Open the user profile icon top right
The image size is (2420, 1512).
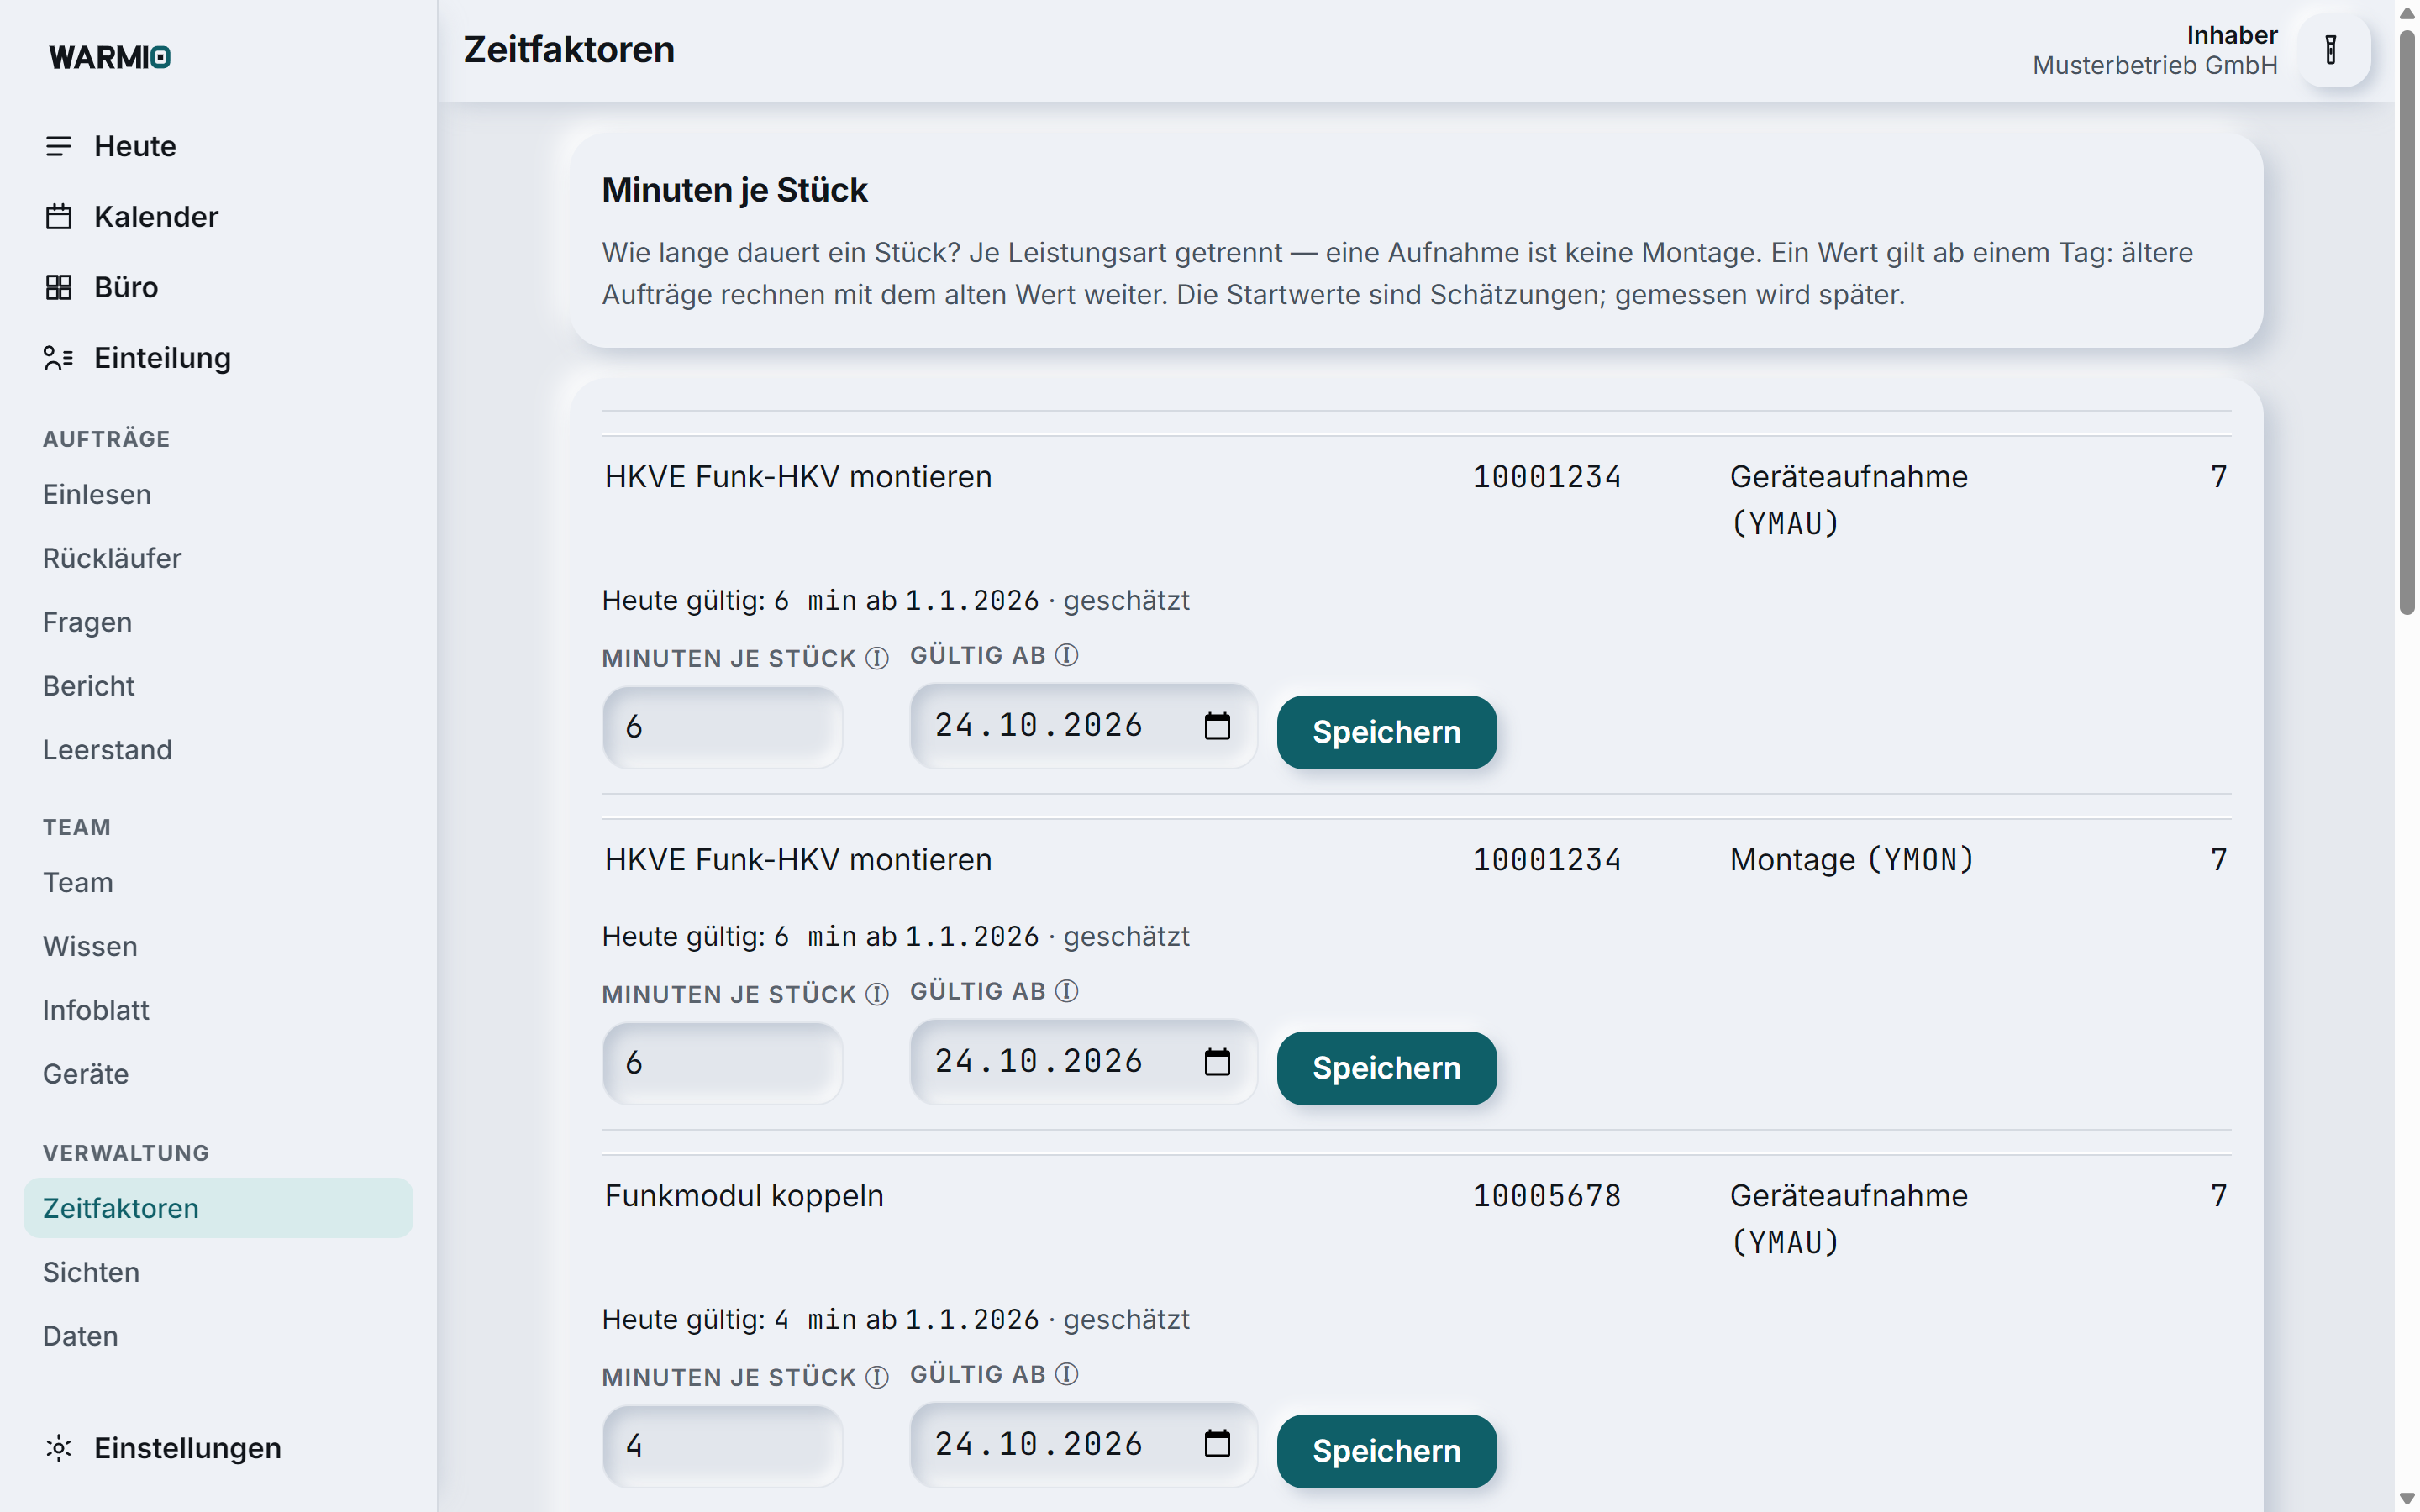(x=2331, y=50)
